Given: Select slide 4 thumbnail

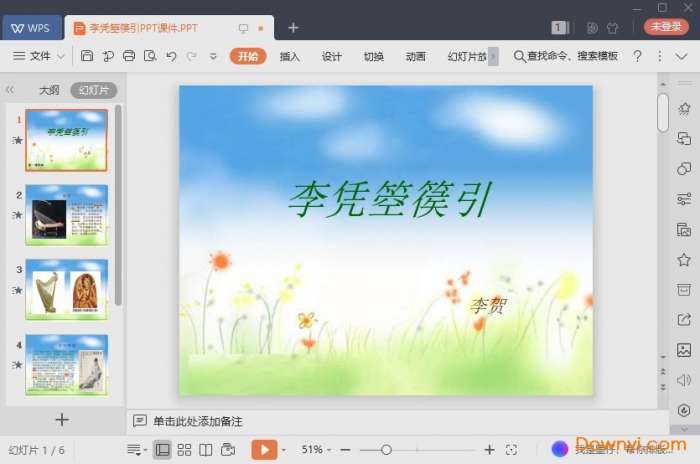Looking at the screenshot, I should 67,364.
